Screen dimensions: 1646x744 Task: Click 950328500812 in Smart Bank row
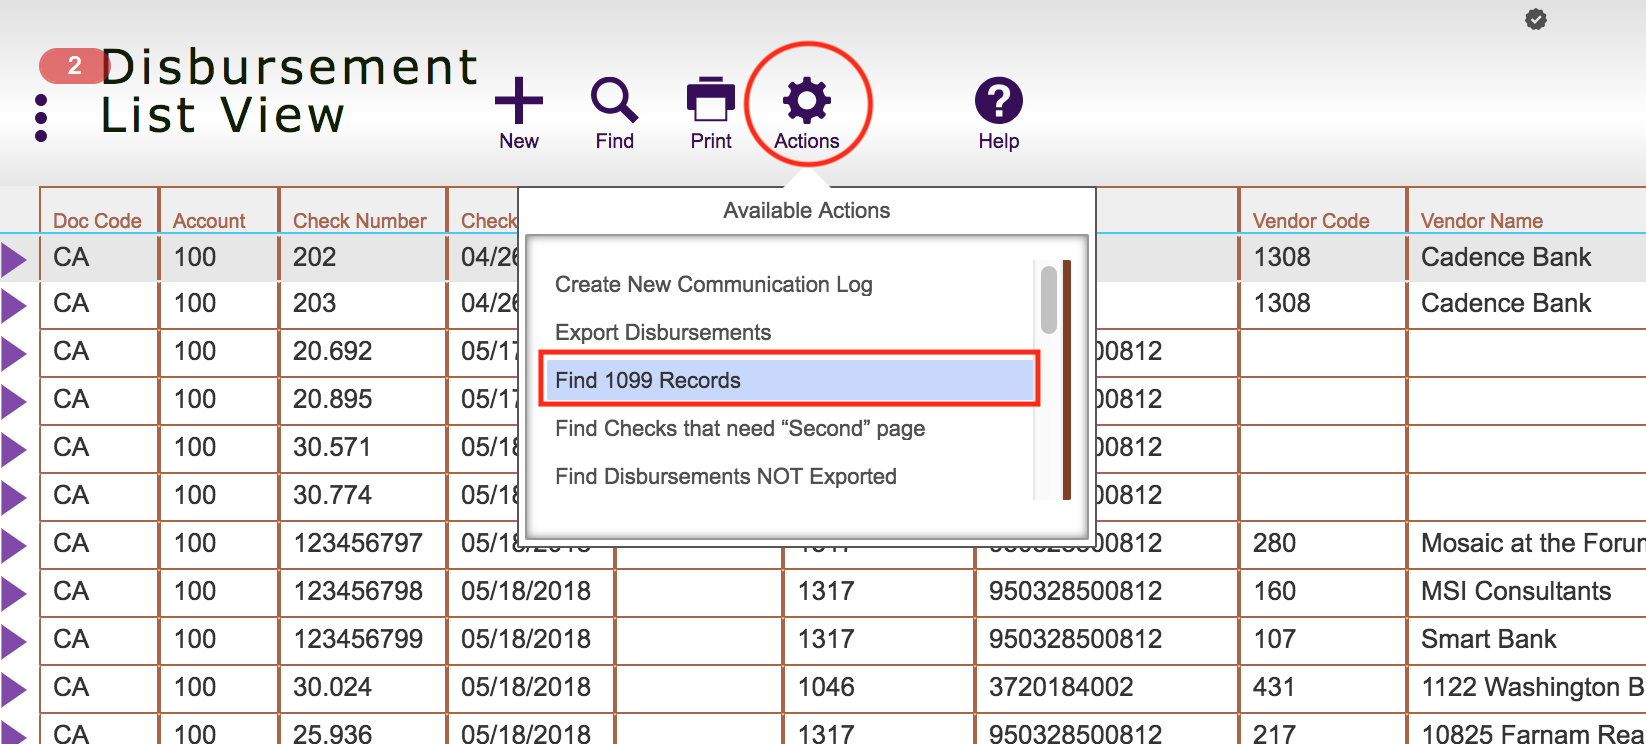(1075, 639)
